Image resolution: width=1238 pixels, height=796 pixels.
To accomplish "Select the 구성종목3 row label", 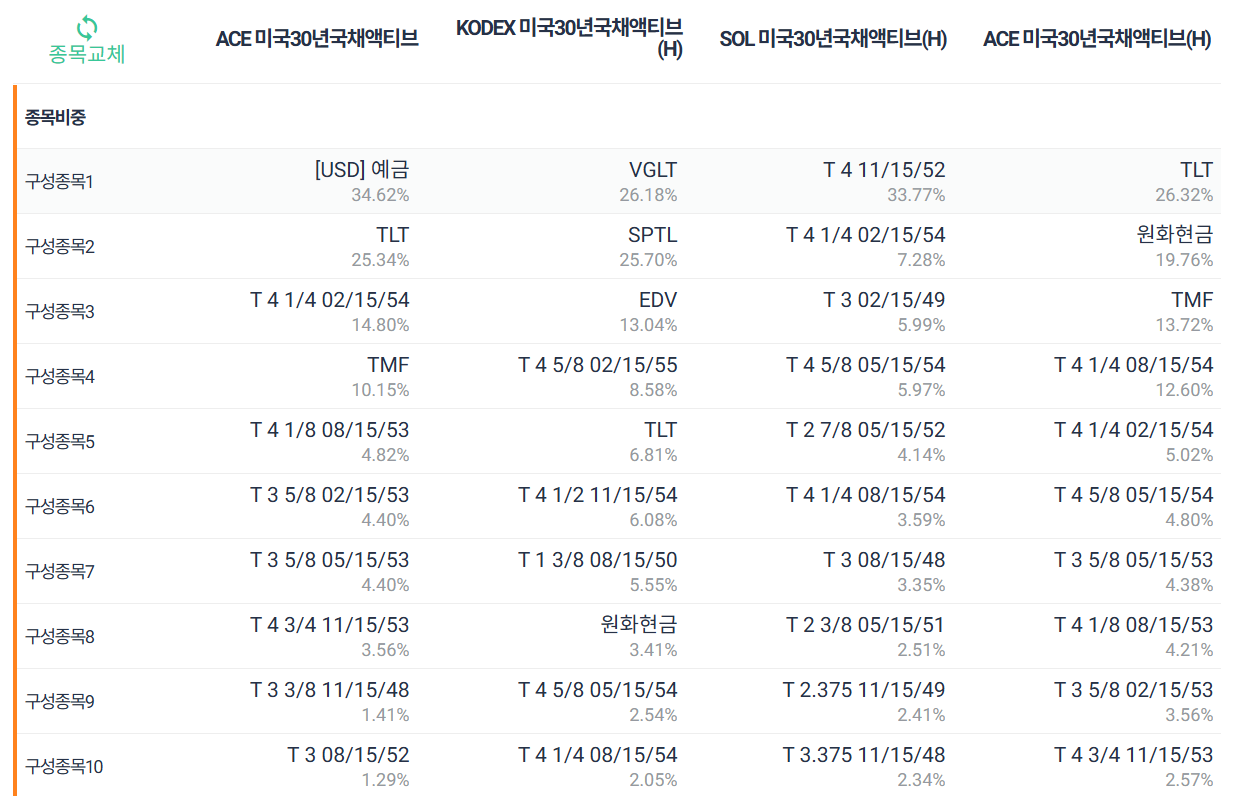I will point(60,312).
